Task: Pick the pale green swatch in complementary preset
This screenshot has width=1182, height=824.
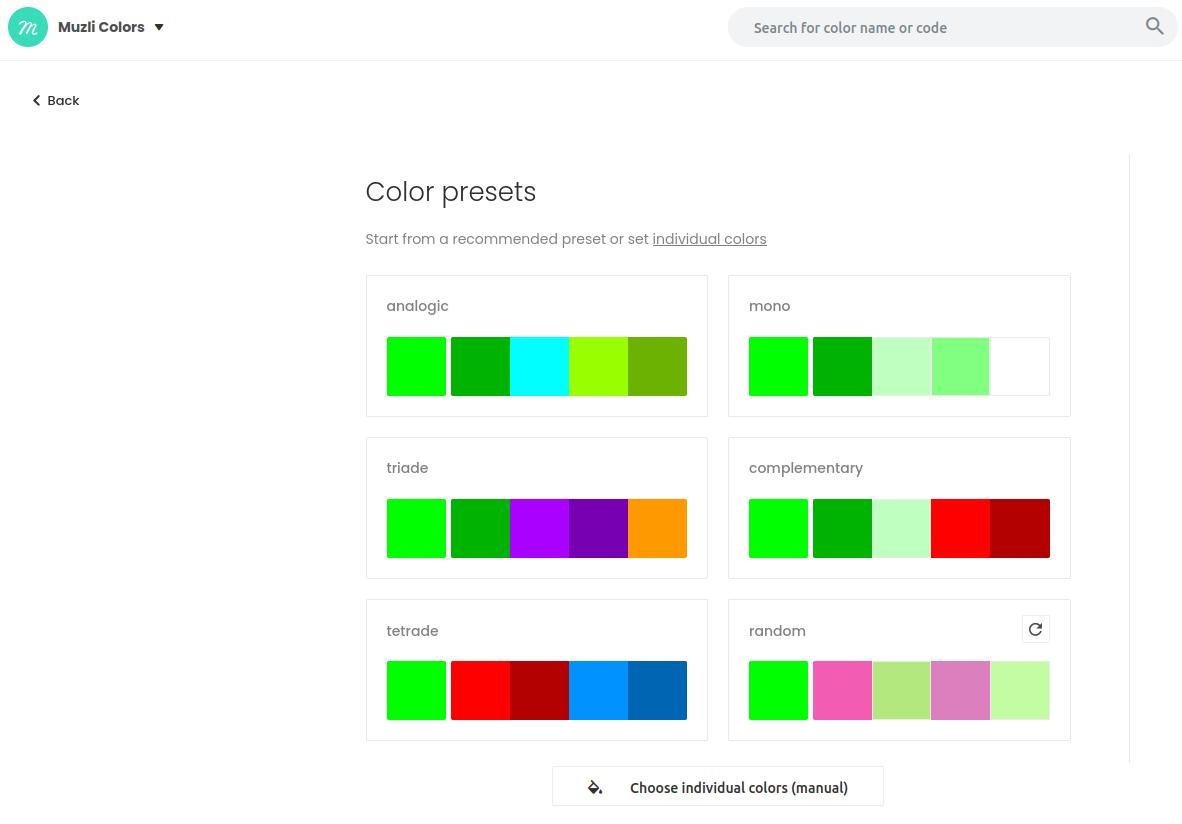Action: point(902,528)
